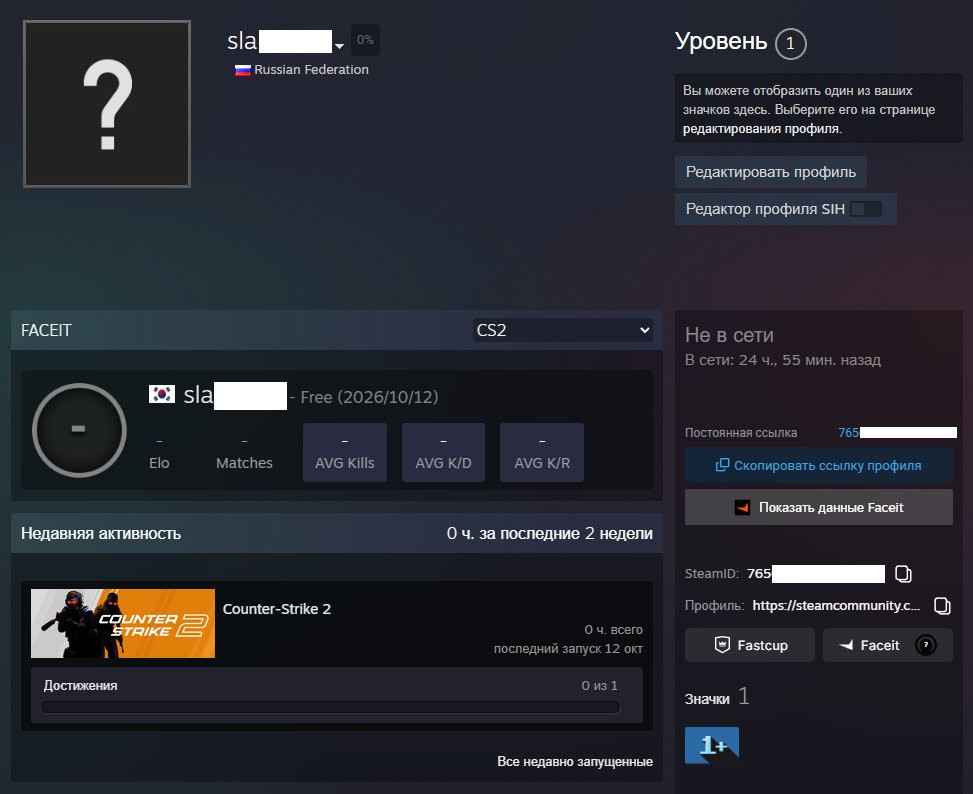This screenshot has height=794, width=973.
Task: Click the AVG K/D stat box
Action: (443, 452)
